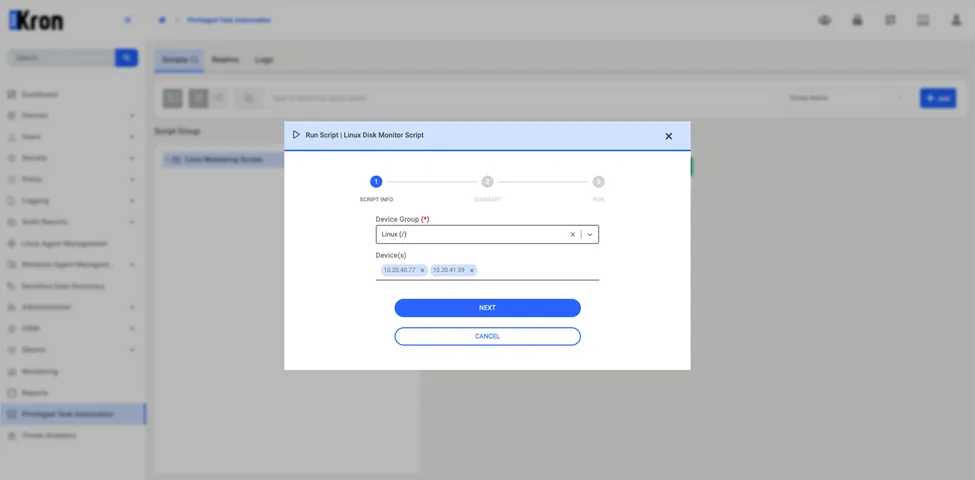
Task: Click the Device(s) field after the chips
Action: click(x=538, y=270)
